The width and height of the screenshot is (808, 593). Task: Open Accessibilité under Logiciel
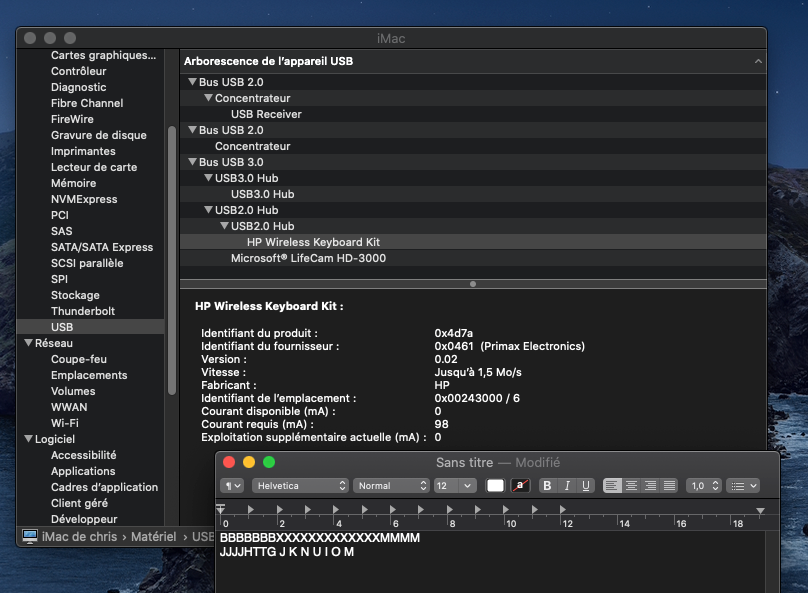click(83, 455)
